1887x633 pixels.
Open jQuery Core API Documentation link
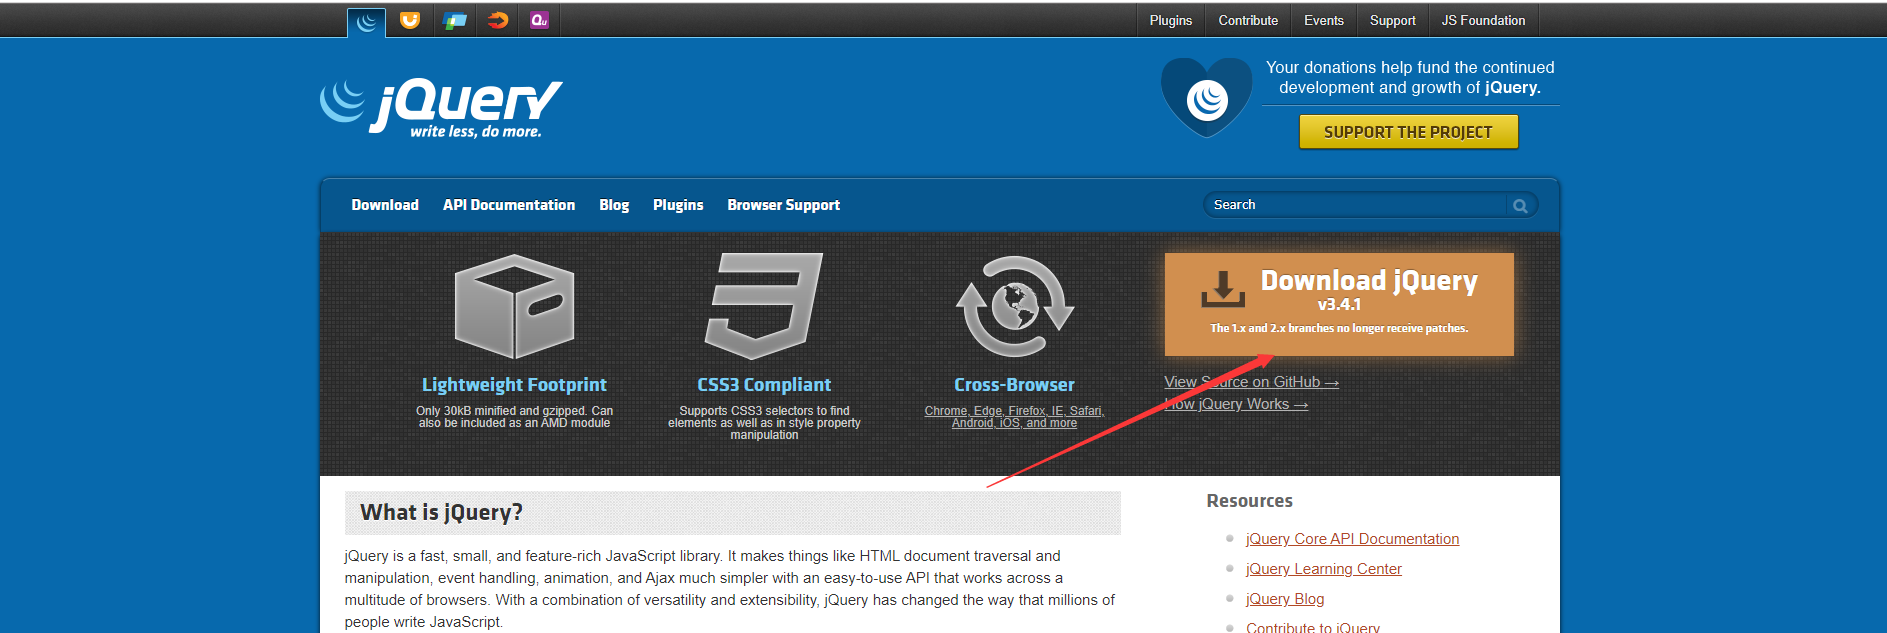point(1352,539)
